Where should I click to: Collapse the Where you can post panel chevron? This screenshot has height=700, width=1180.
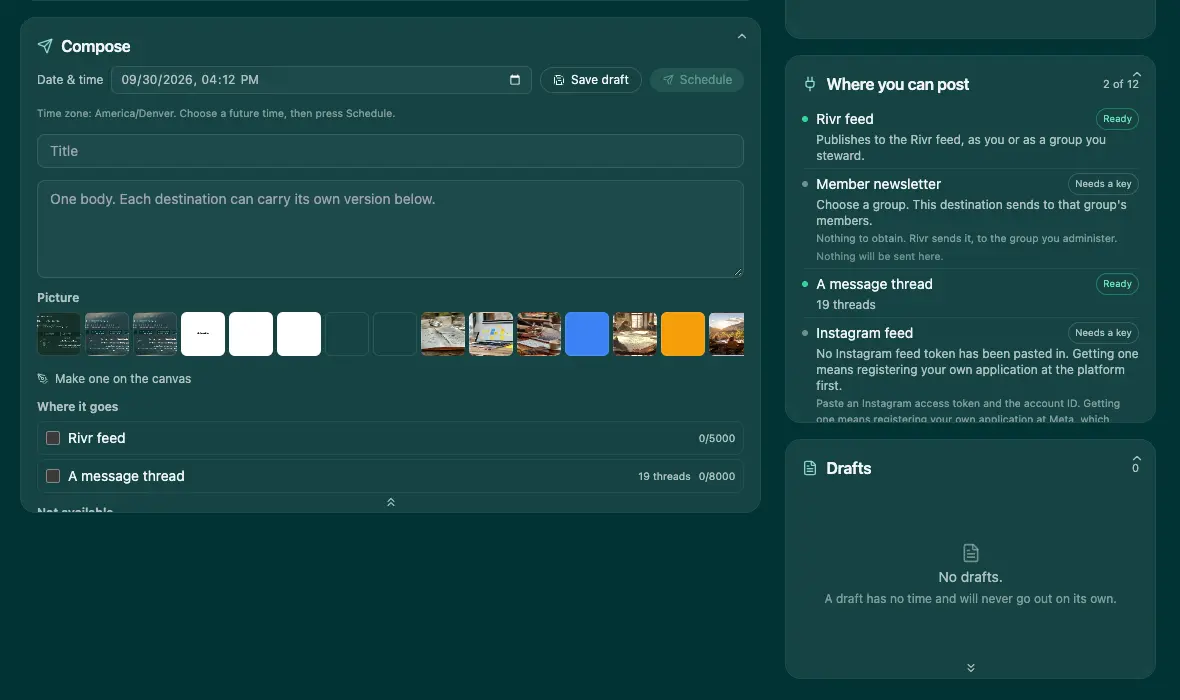click(x=1136, y=75)
